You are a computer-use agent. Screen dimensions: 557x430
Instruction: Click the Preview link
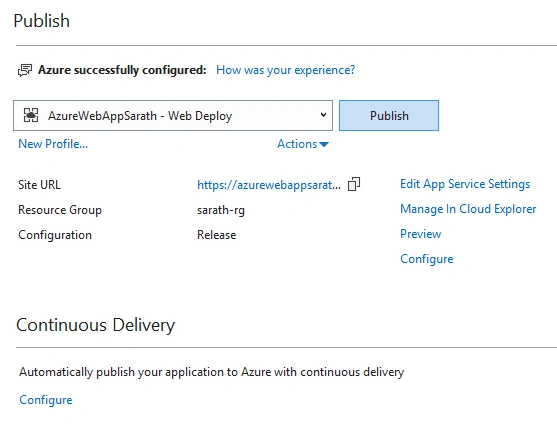pyautogui.click(x=421, y=234)
